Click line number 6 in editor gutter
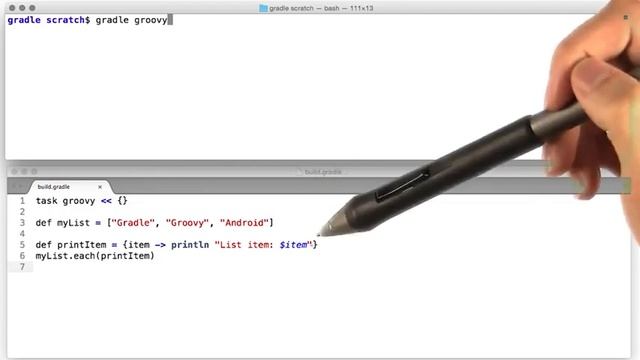 (x=22, y=256)
